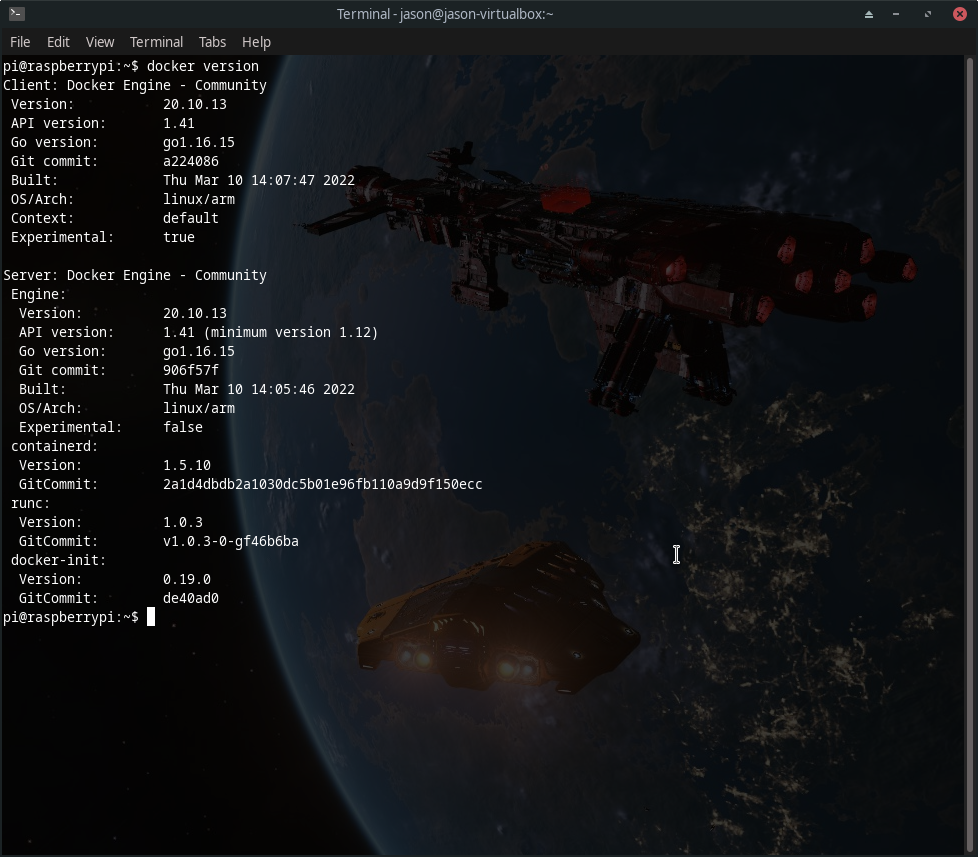
Task: Click the keep-above arrow button in title bar
Action: pos(868,14)
